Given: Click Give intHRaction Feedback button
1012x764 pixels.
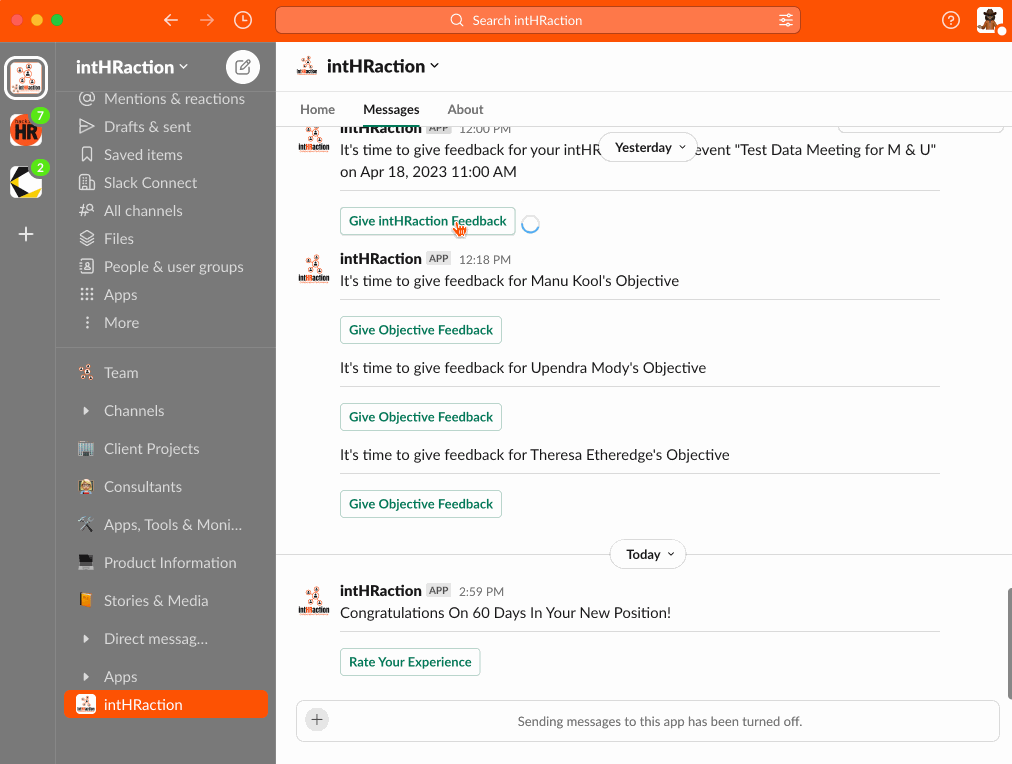Looking at the screenshot, I should (x=428, y=221).
